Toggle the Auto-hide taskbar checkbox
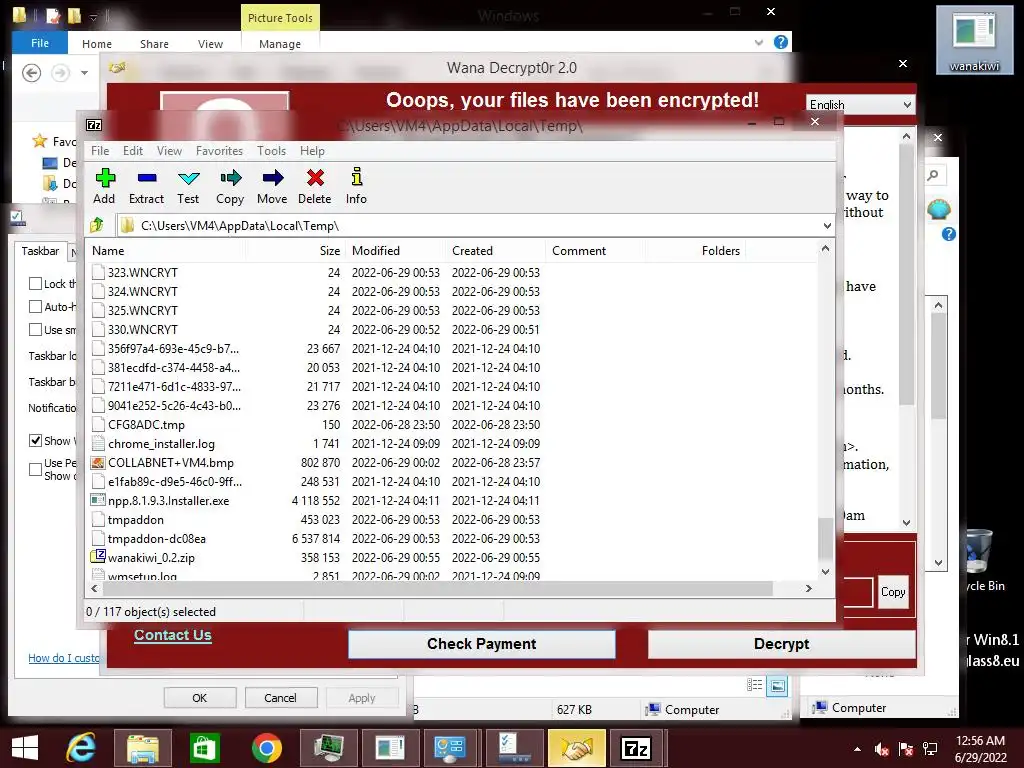This screenshot has width=1024, height=768. pyautogui.click(x=35, y=306)
